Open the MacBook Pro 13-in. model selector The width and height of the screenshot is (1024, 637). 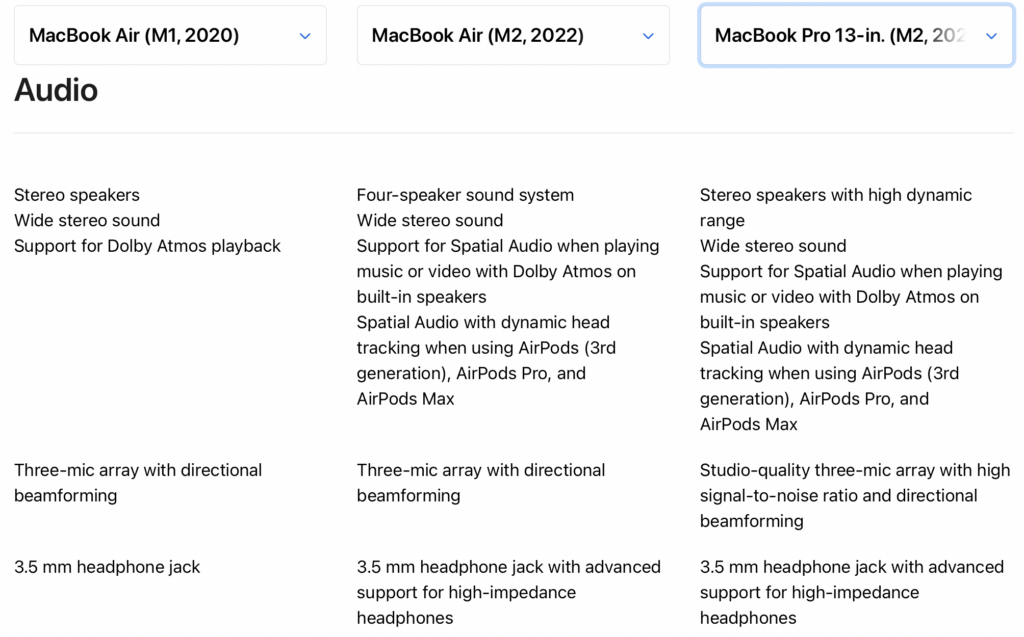840,36
